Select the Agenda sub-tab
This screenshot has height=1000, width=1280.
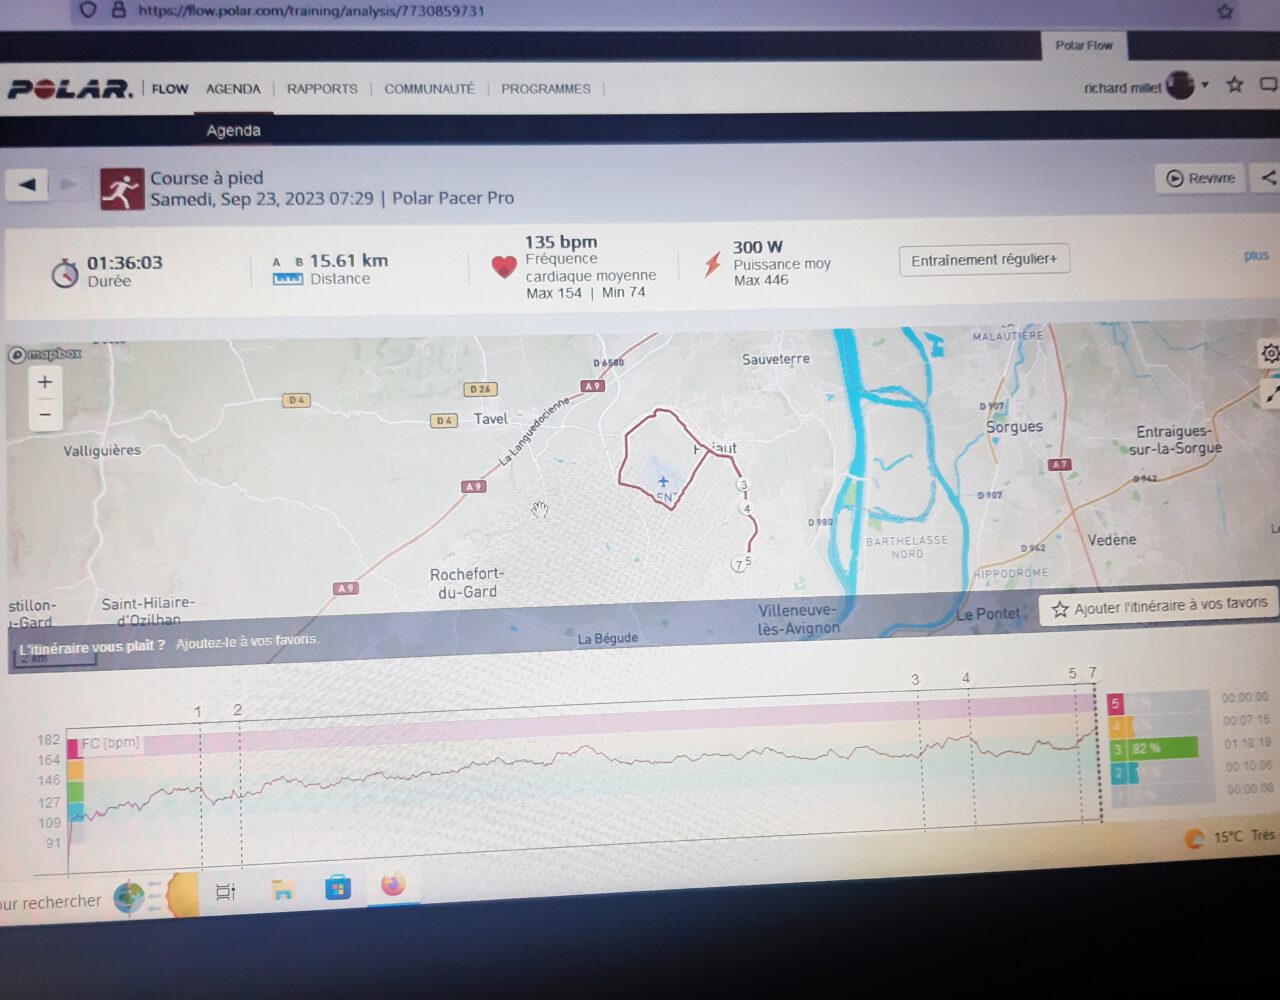pyautogui.click(x=233, y=130)
